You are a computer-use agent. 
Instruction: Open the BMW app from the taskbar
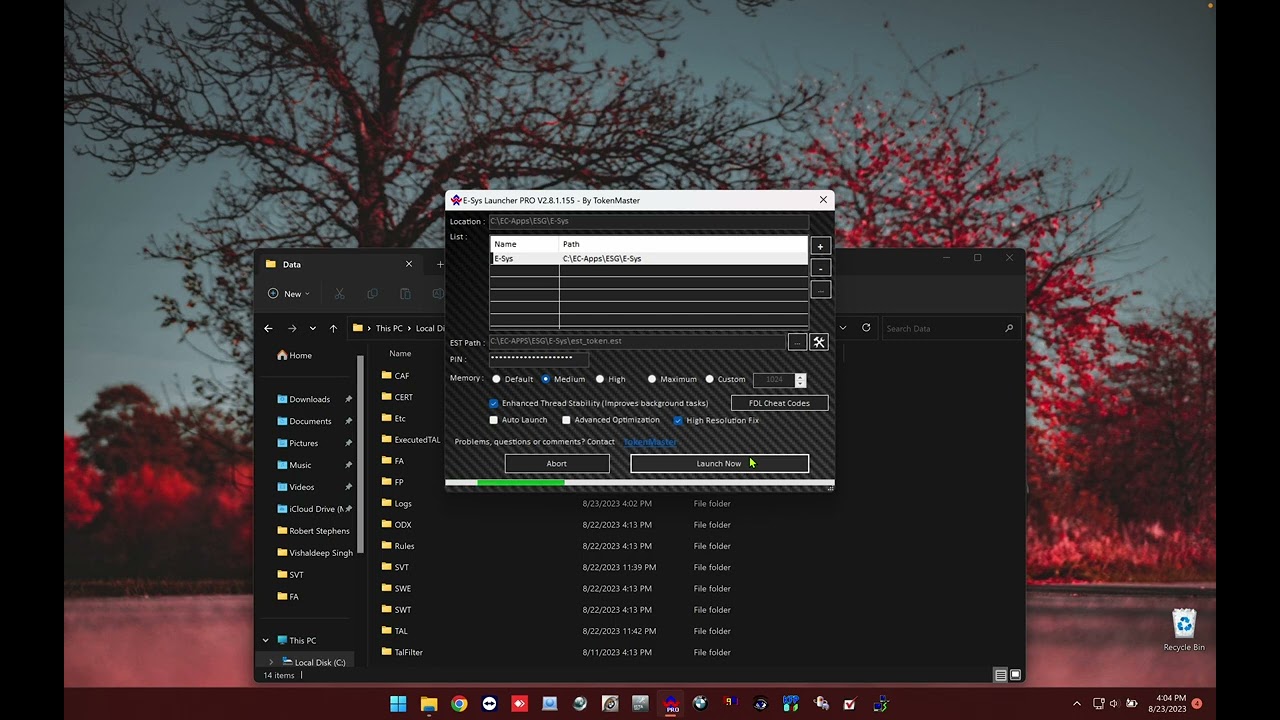point(700,704)
